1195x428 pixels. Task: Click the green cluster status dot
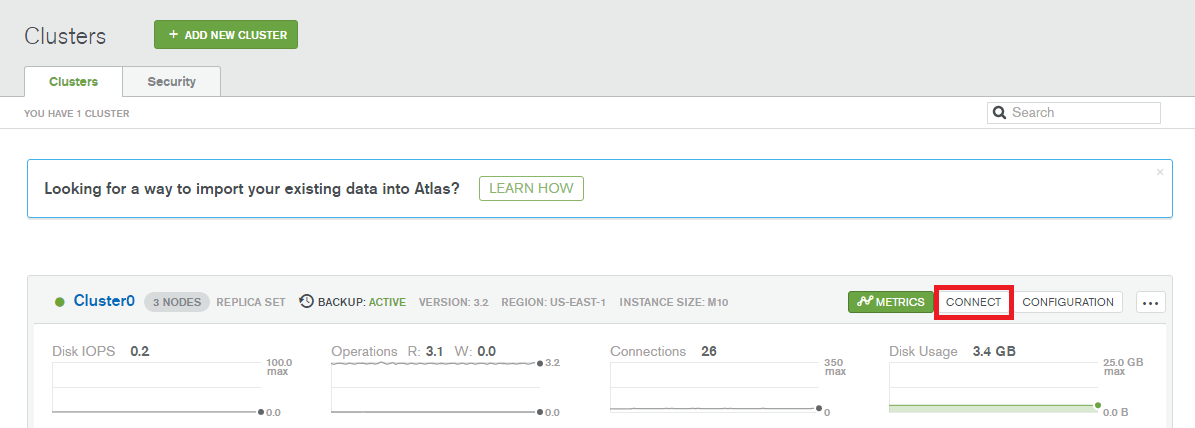tap(60, 302)
